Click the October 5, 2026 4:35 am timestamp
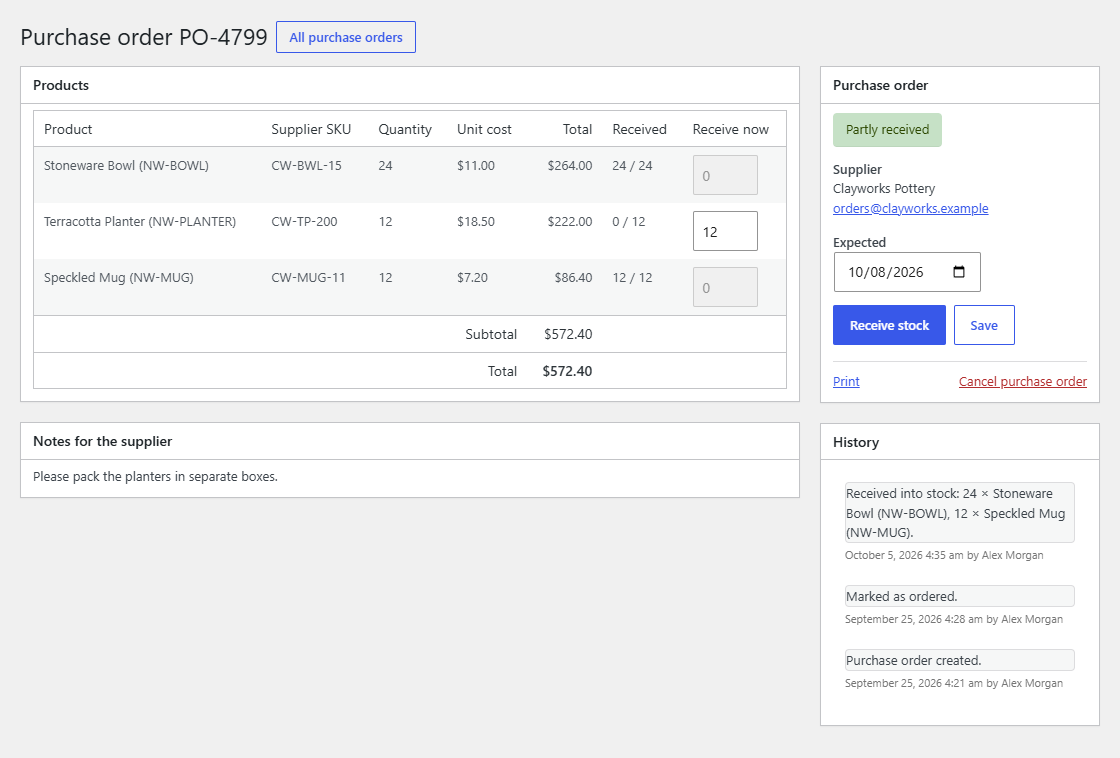1120x758 pixels. click(x=944, y=555)
